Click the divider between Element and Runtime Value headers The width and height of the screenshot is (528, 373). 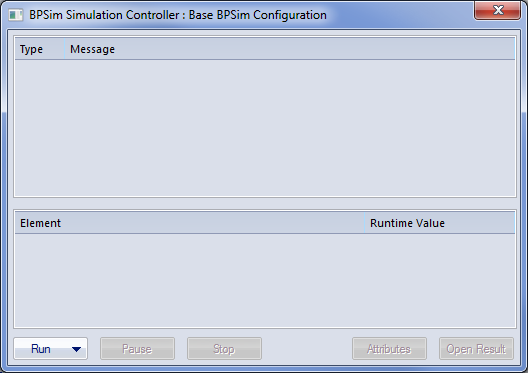click(365, 223)
